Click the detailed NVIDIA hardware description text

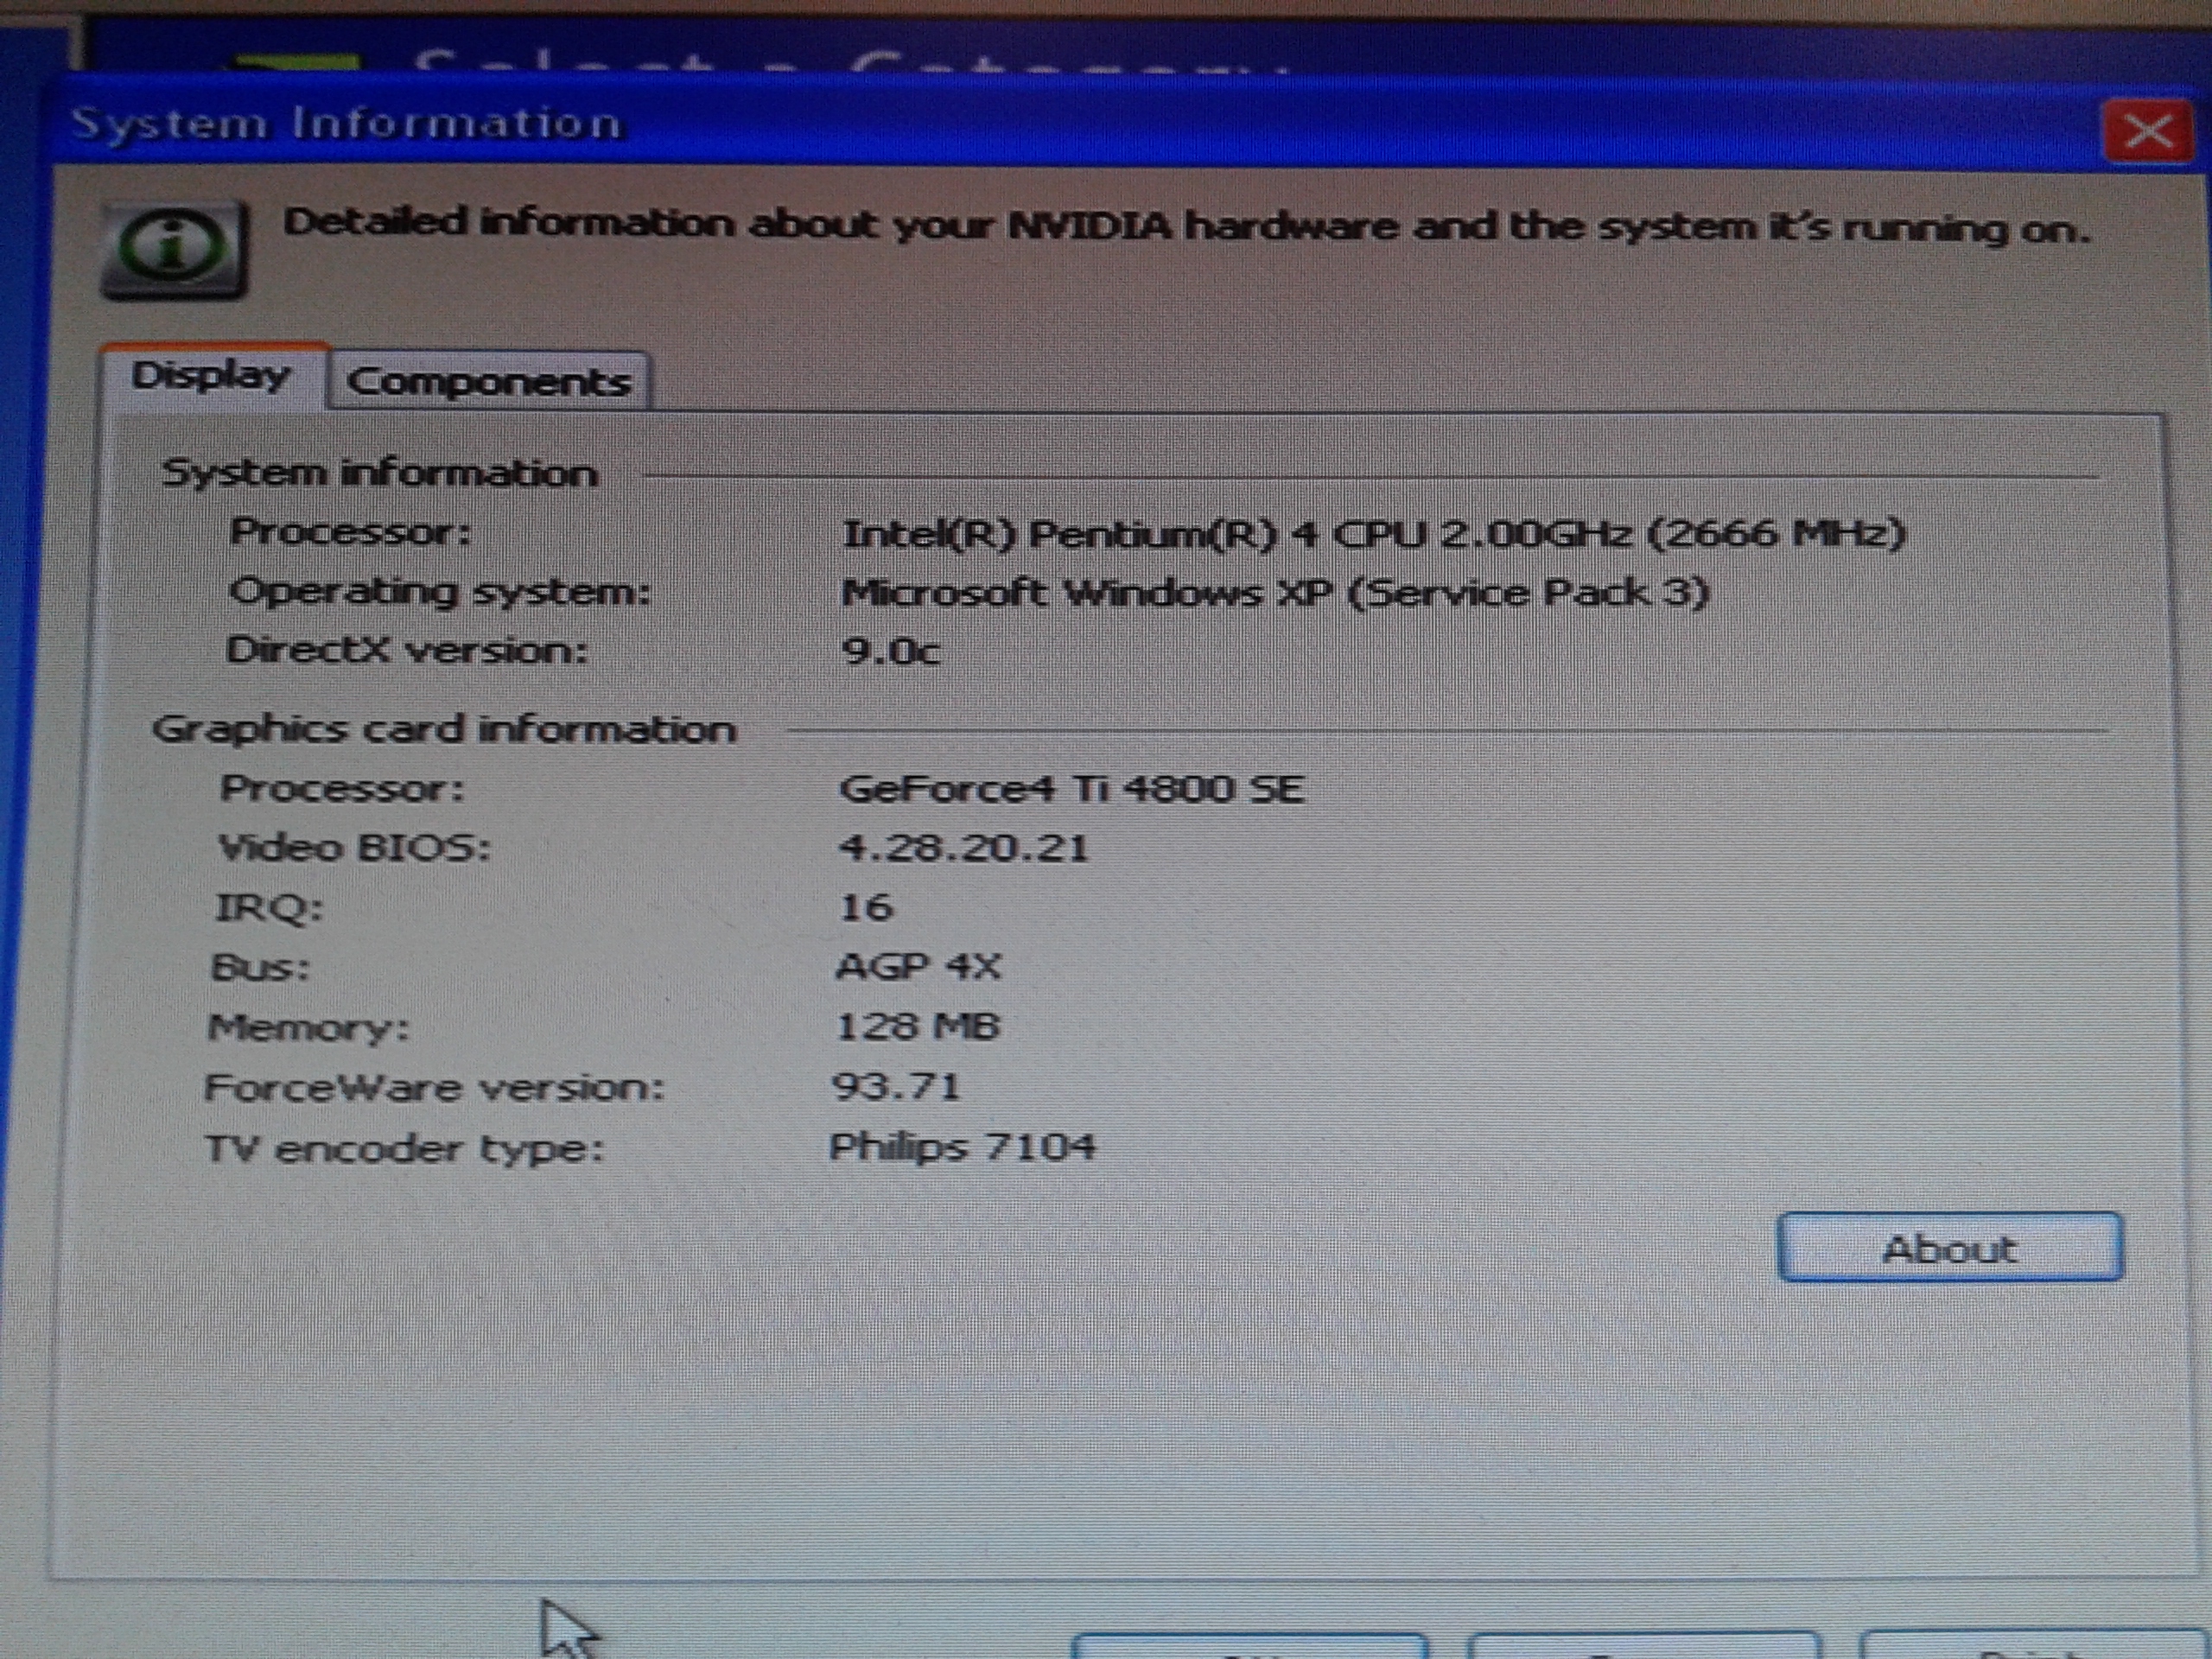coord(1187,227)
